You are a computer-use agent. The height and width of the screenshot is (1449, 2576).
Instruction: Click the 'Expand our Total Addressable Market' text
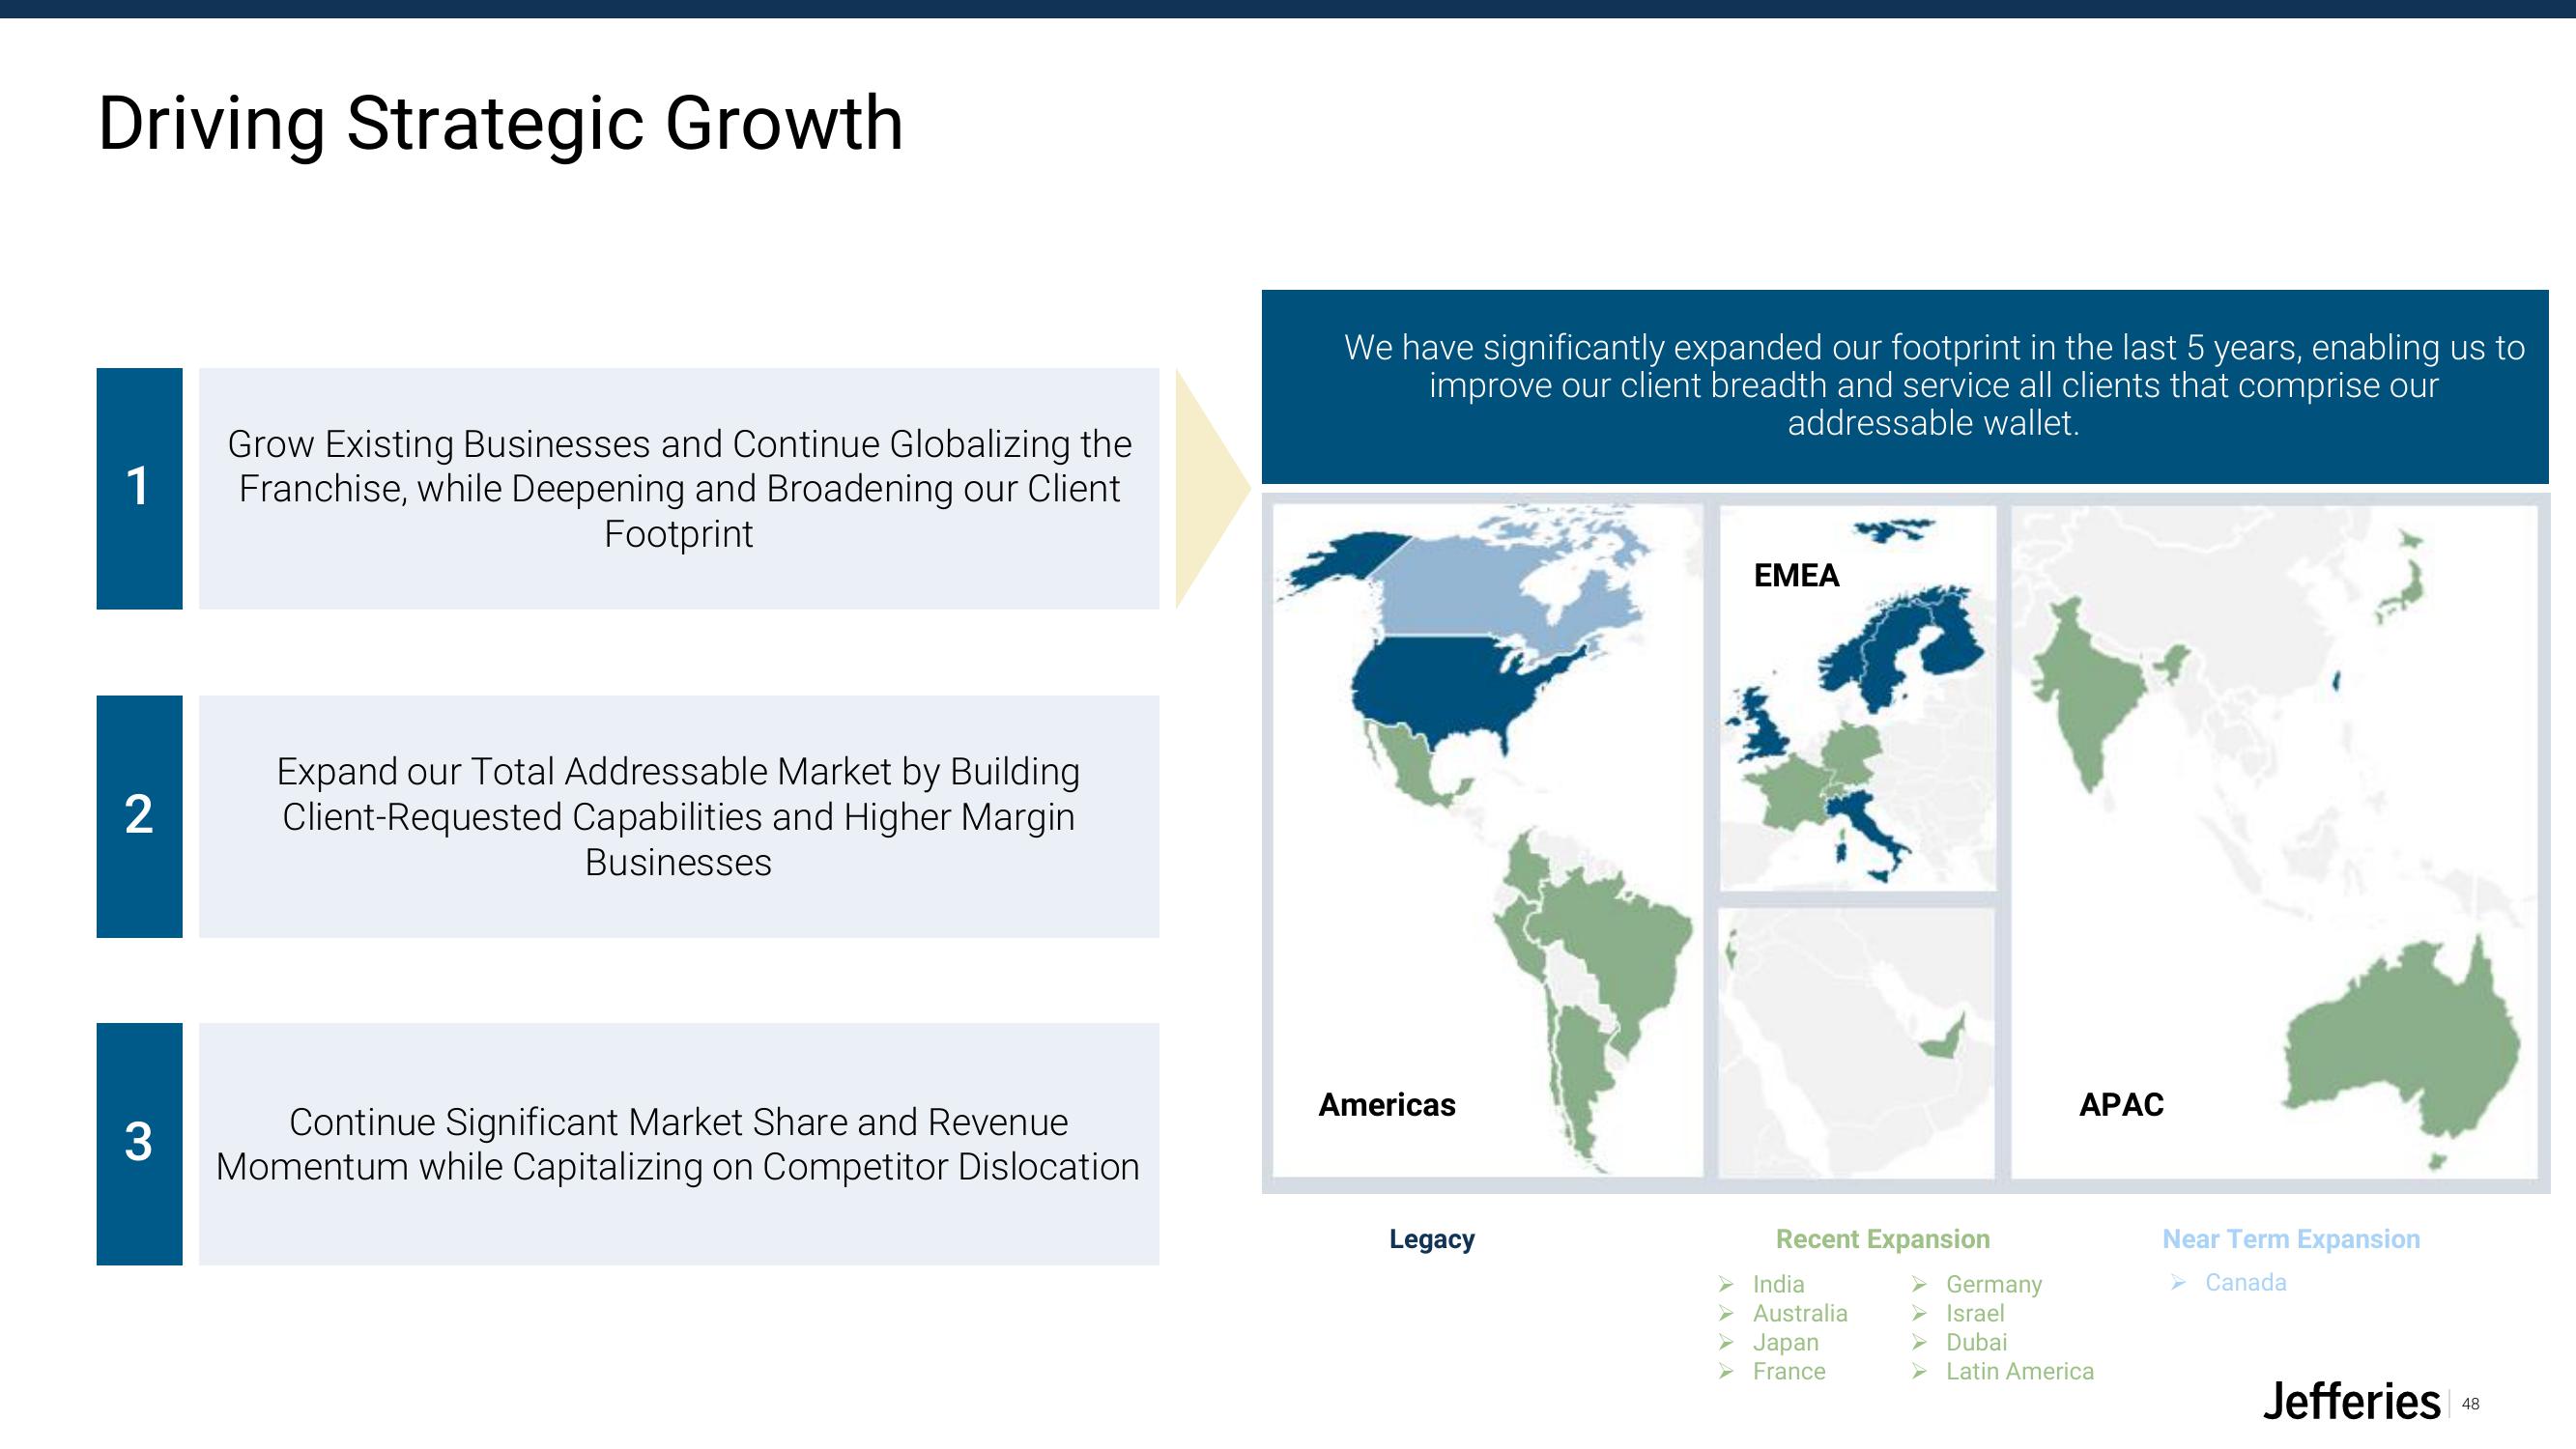pos(679,816)
